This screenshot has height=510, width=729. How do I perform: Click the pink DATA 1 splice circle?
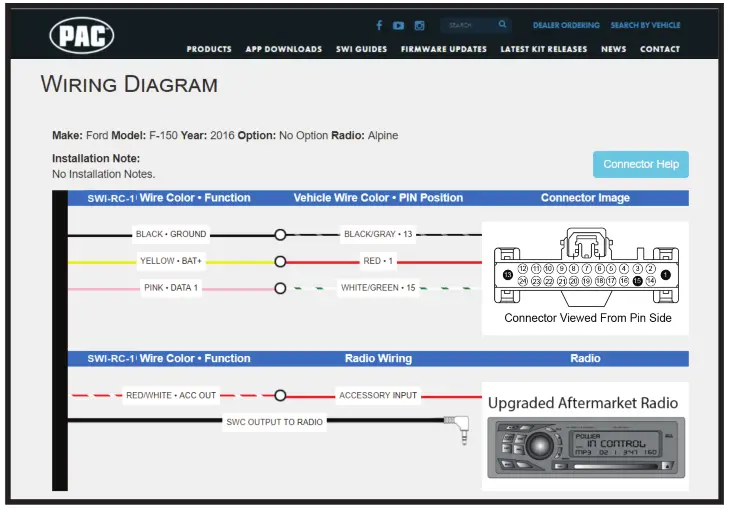(280, 289)
